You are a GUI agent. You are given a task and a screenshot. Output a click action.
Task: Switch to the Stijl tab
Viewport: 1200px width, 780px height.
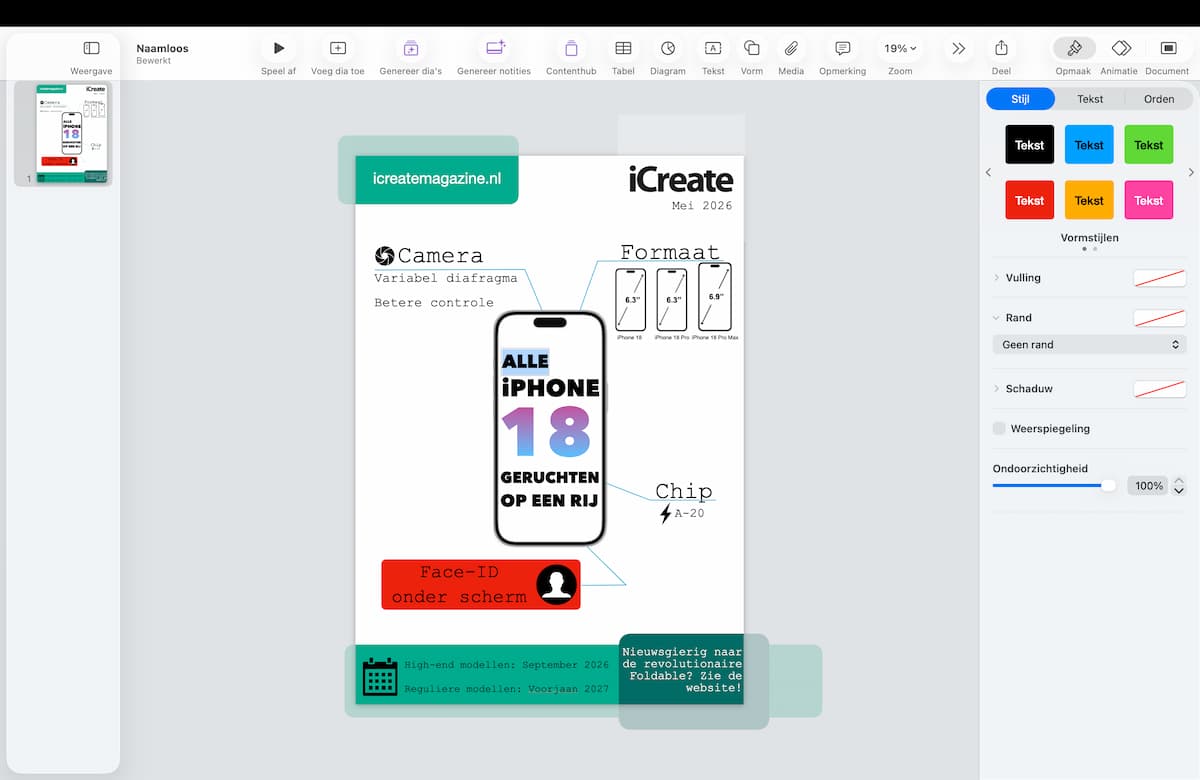click(1020, 99)
